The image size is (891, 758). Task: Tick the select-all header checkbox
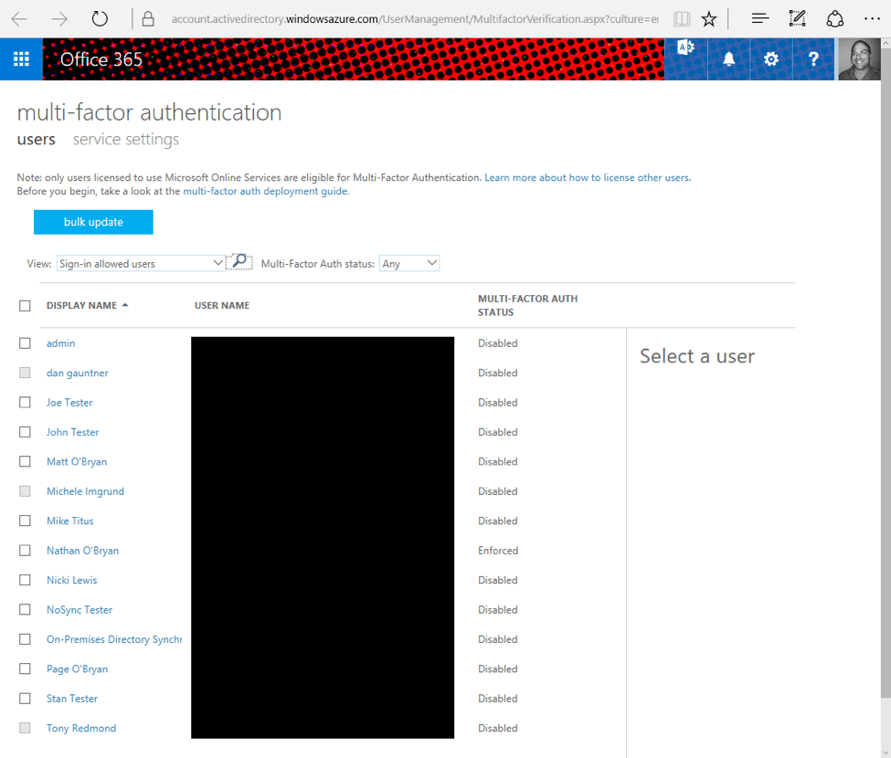pyautogui.click(x=24, y=306)
